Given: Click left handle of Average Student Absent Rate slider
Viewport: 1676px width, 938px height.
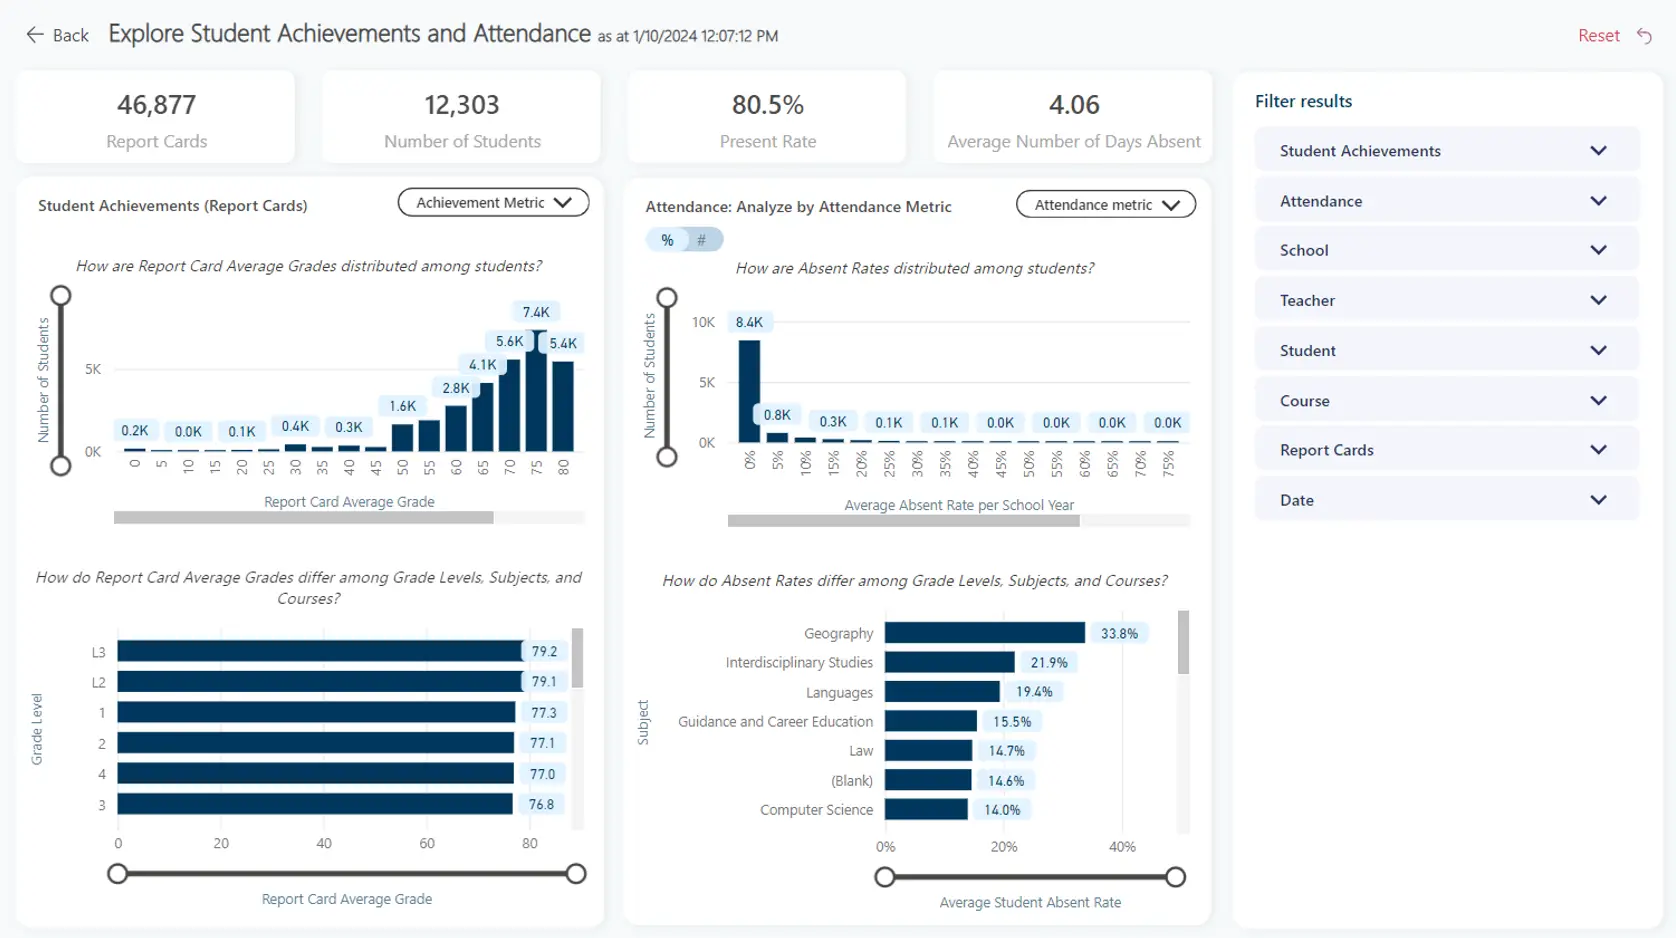Looking at the screenshot, I should (885, 877).
